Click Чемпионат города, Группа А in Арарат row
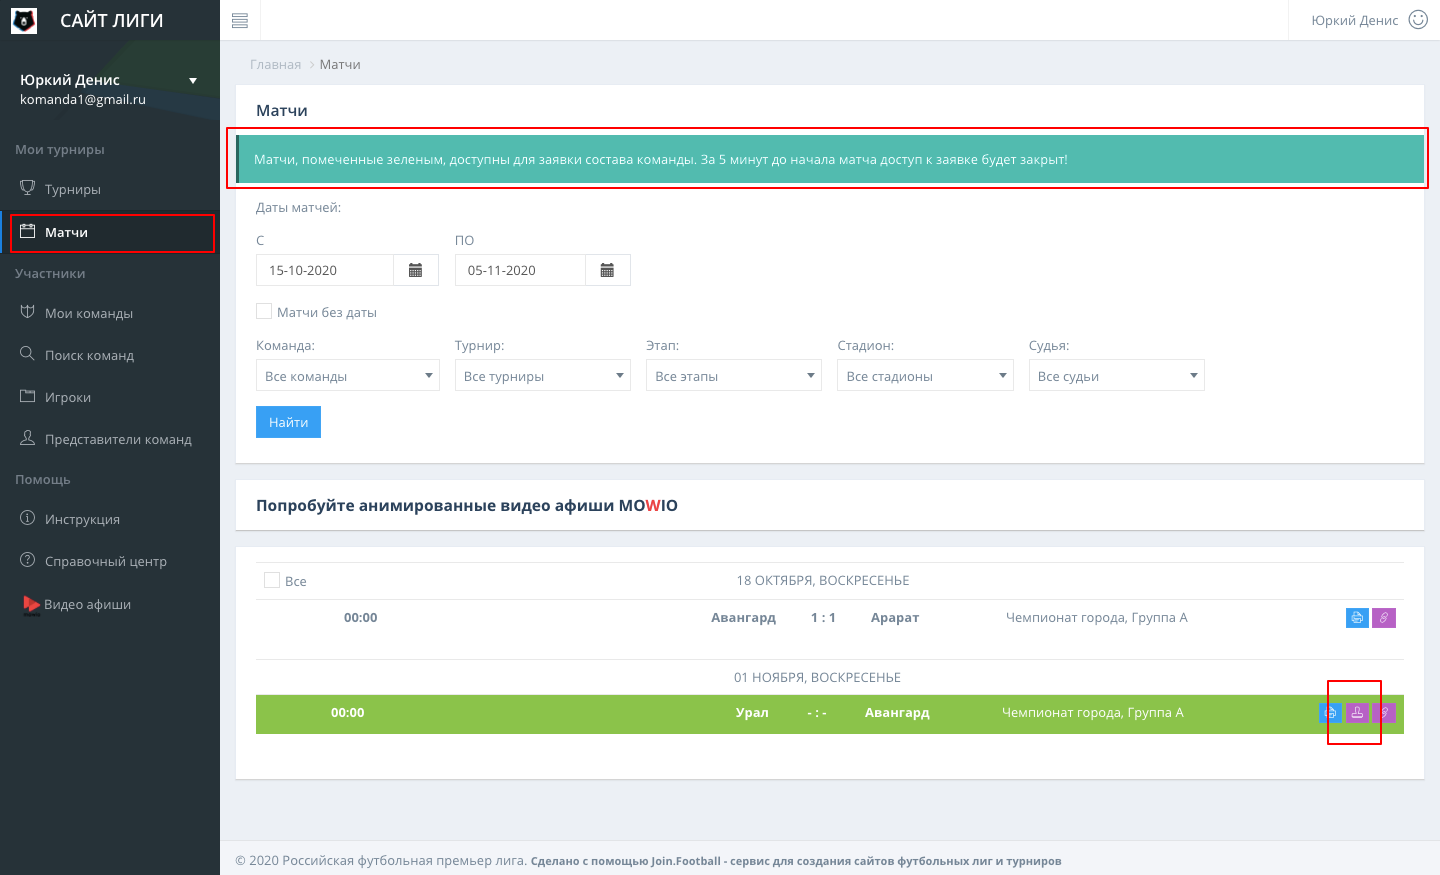 (x=1097, y=618)
